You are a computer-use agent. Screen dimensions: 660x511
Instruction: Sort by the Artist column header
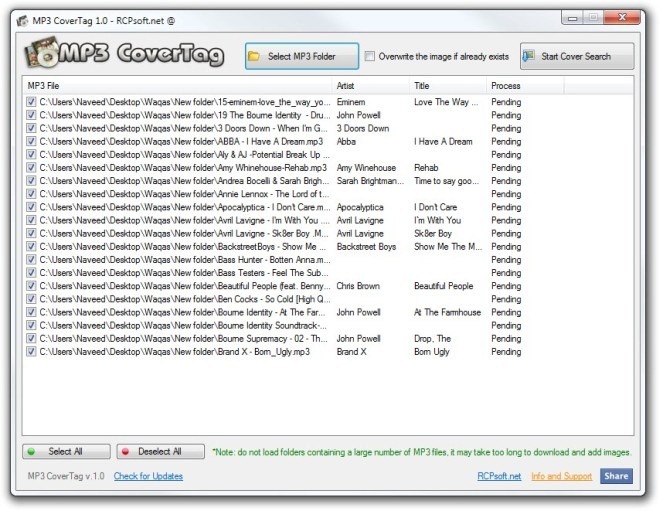tap(370, 85)
